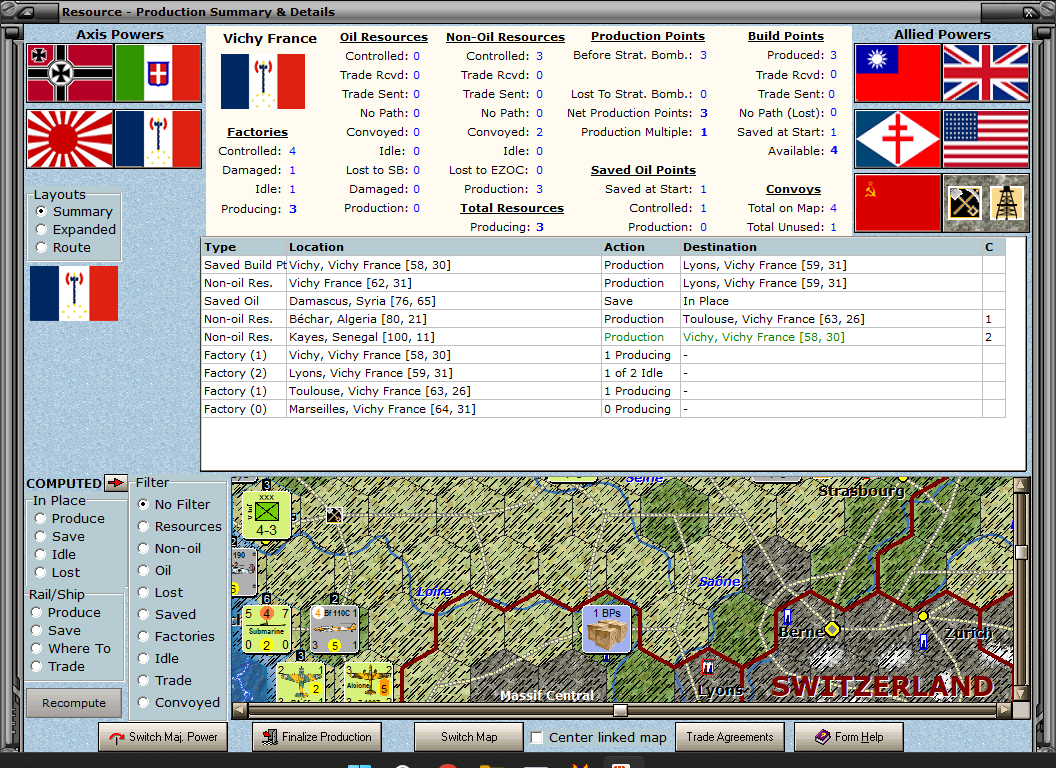Sort table by Location column header
This screenshot has width=1056, height=768.
pyautogui.click(x=444, y=247)
